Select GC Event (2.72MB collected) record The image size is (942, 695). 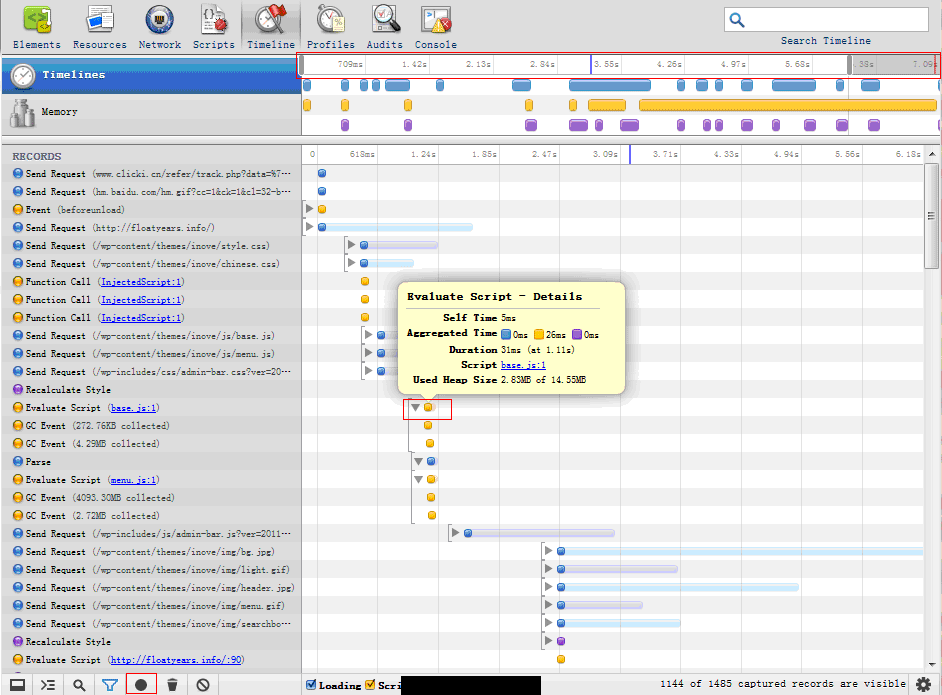[151, 516]
